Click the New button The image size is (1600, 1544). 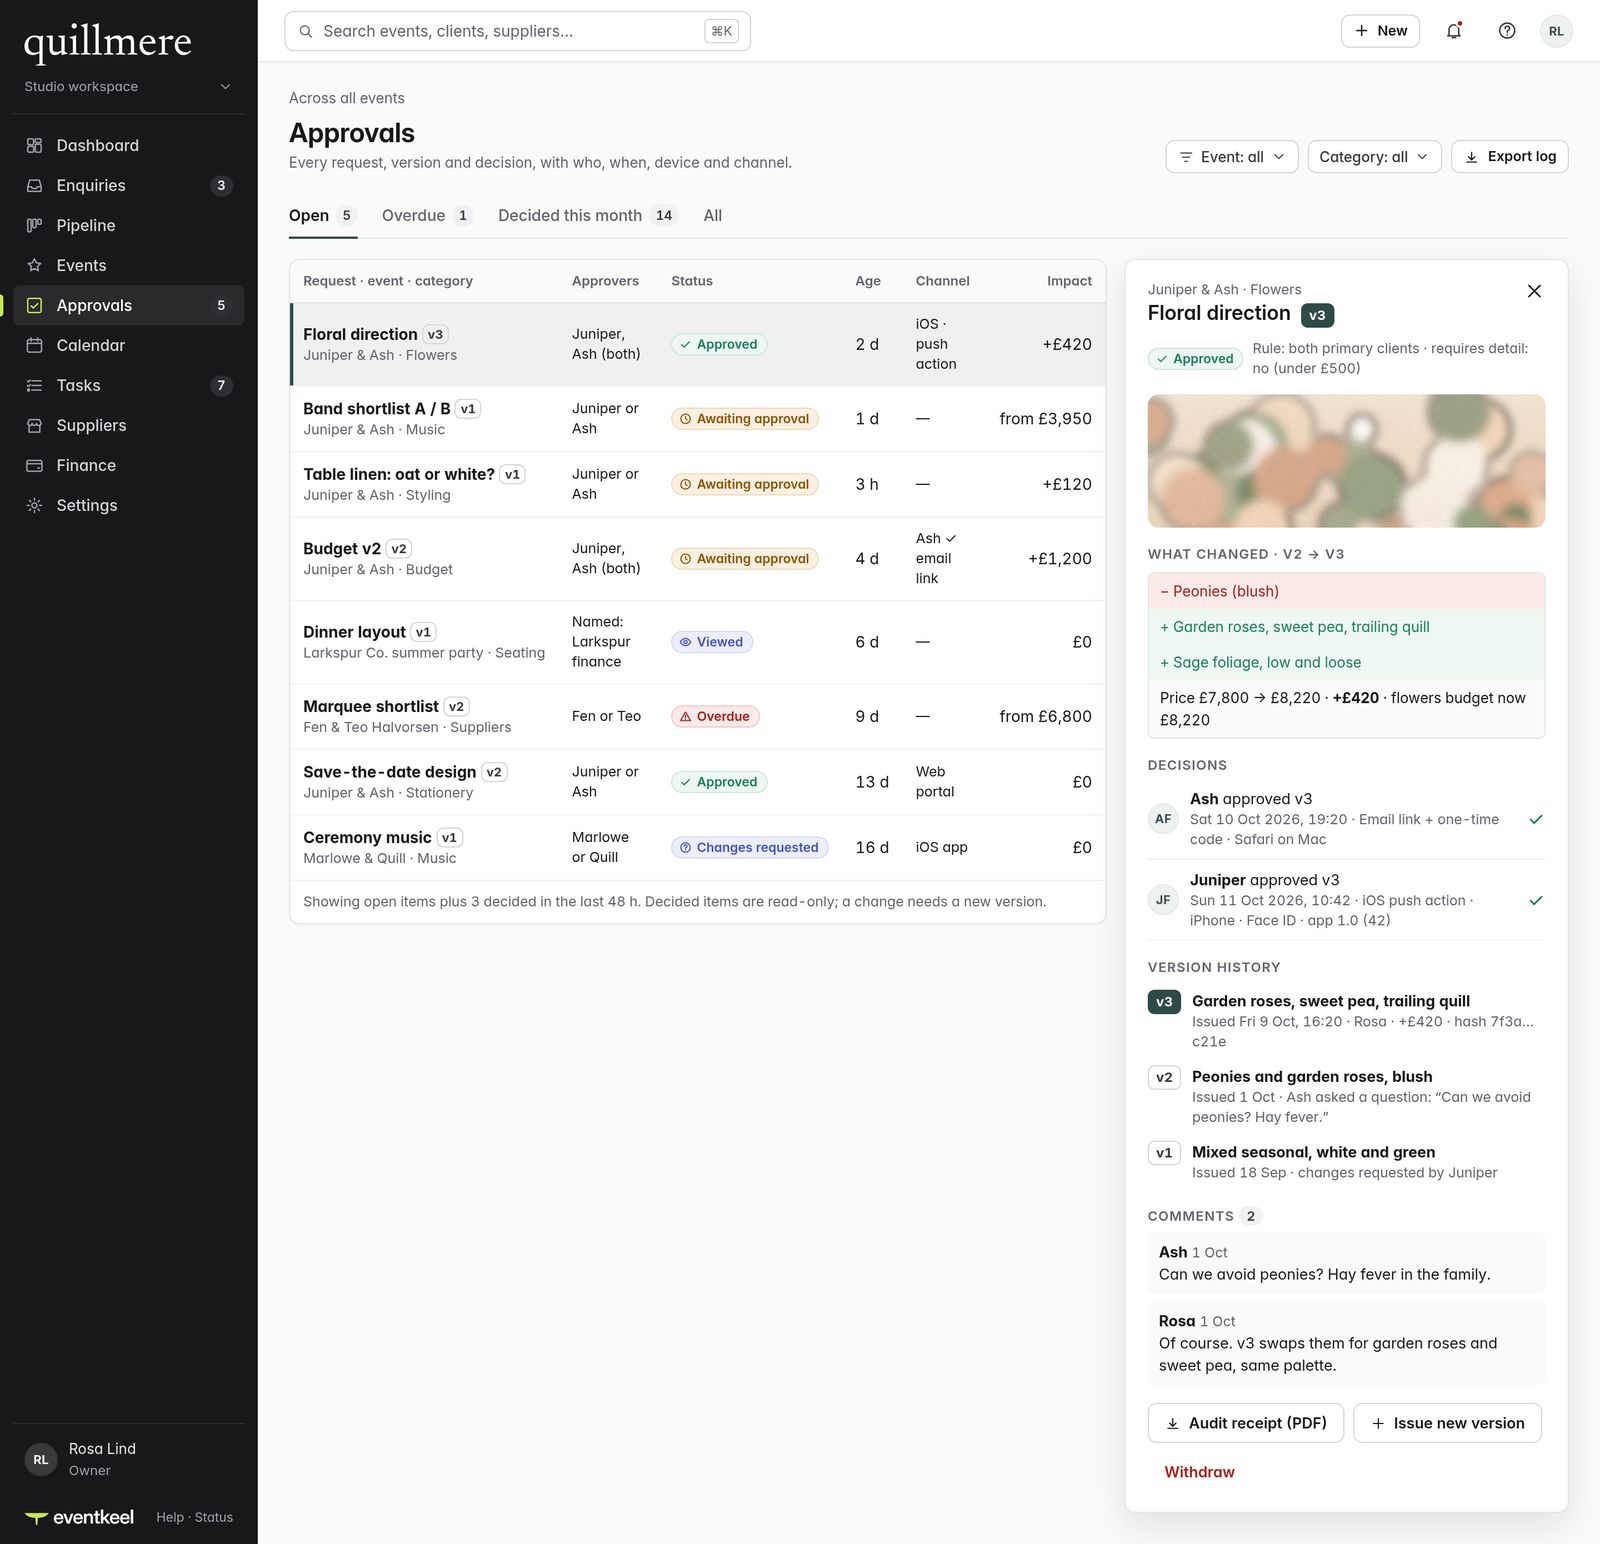[x=1380, y=31]
